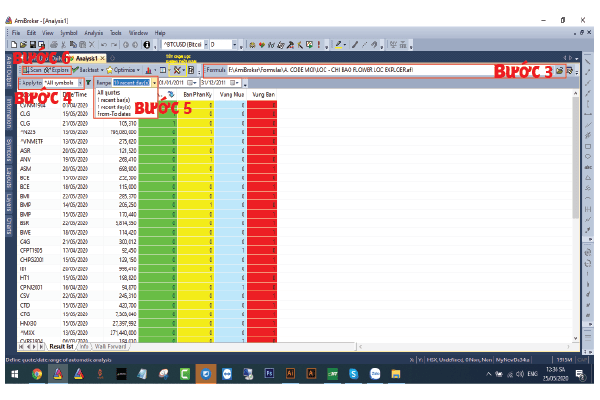Open the Analysis settings wrench icon

177,70
